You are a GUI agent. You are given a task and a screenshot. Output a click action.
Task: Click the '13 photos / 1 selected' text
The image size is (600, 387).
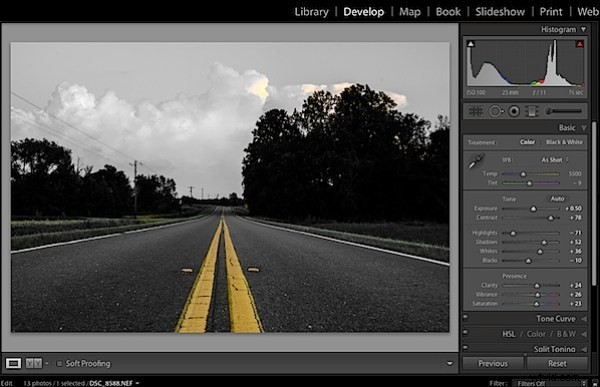[x=54, y=383]
